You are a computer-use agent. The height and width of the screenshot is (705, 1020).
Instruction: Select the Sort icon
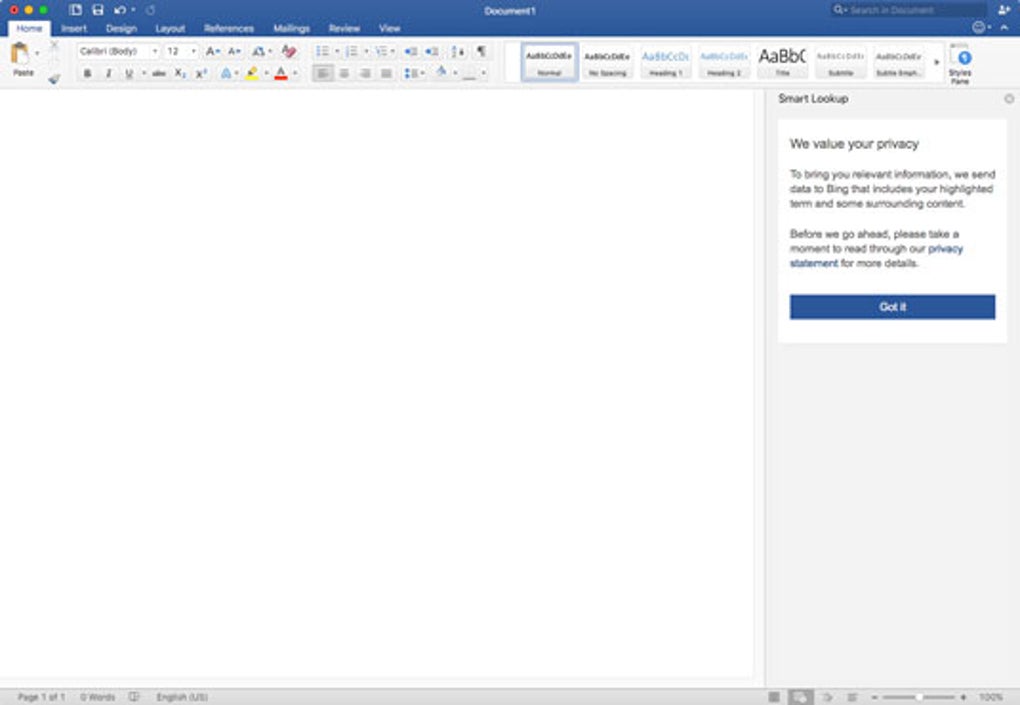459,51
